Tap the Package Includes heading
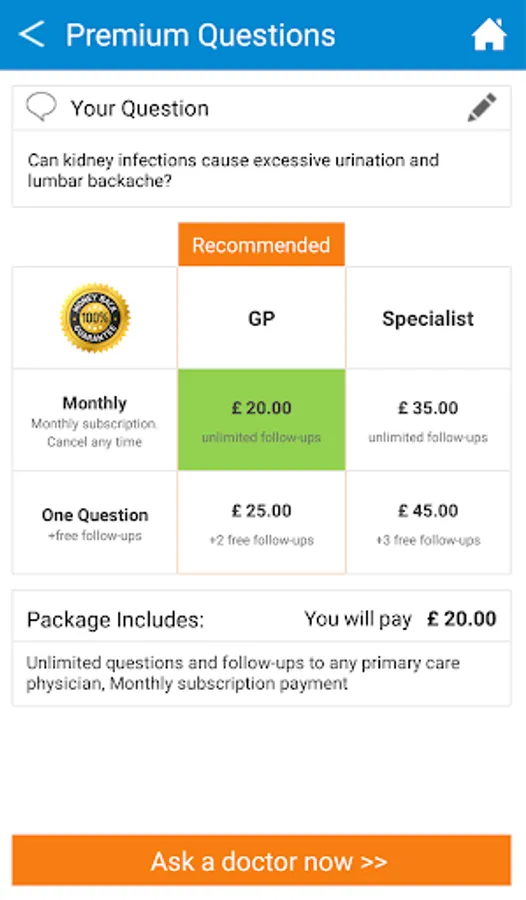Screen dimensions: 526x900 (115, 619)
